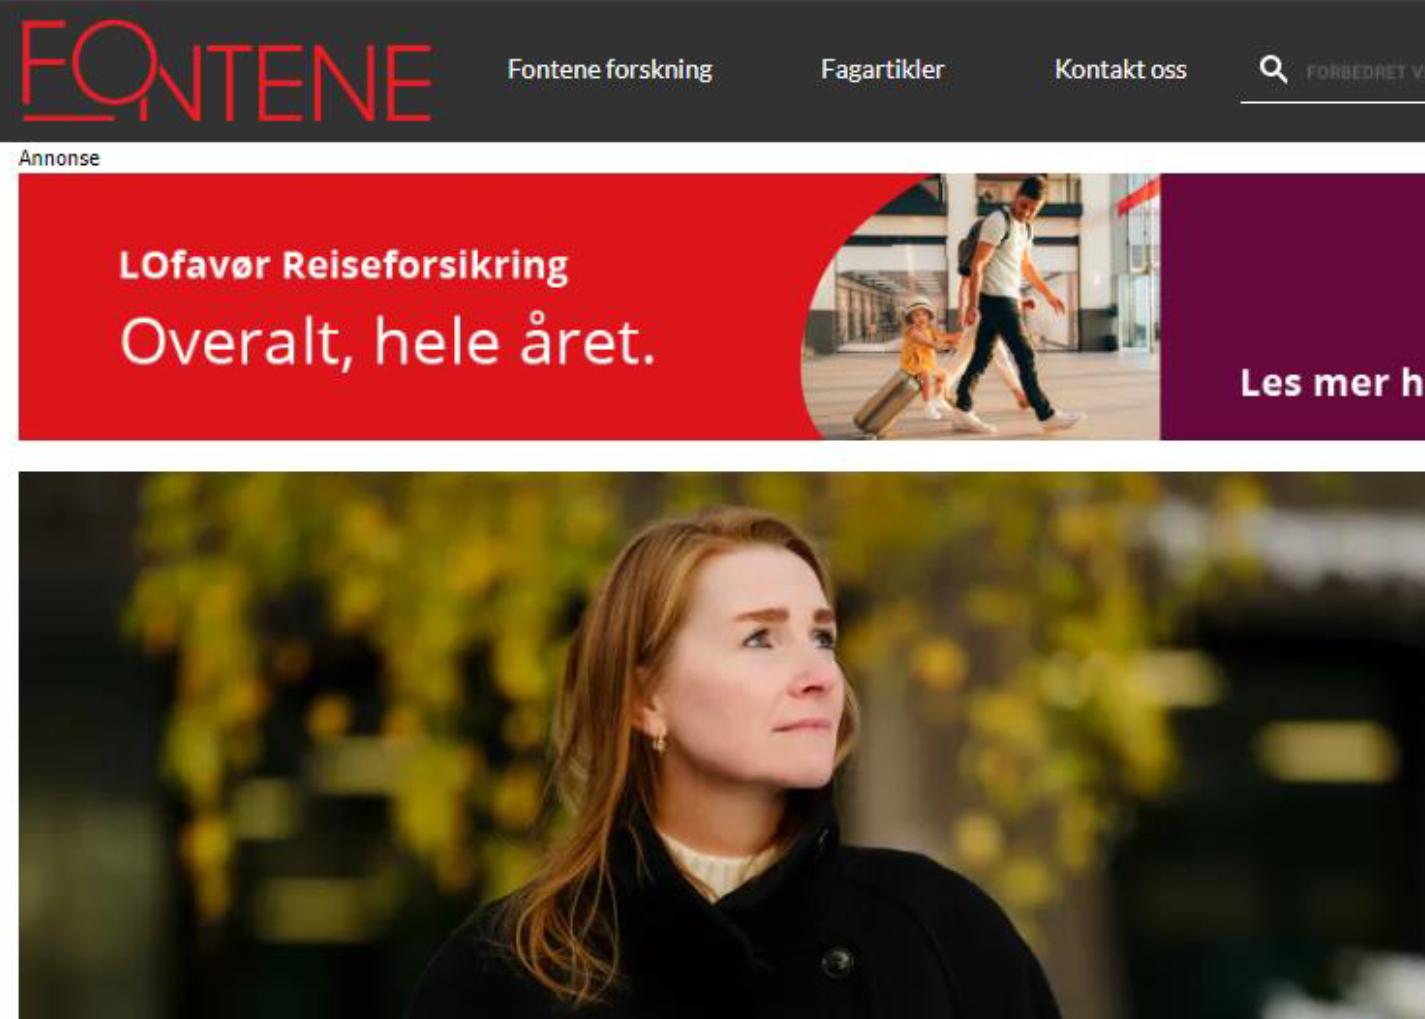Click the LOfavør Reiseforsikring ad headline

pyautogui.click(x=343, y=265)
